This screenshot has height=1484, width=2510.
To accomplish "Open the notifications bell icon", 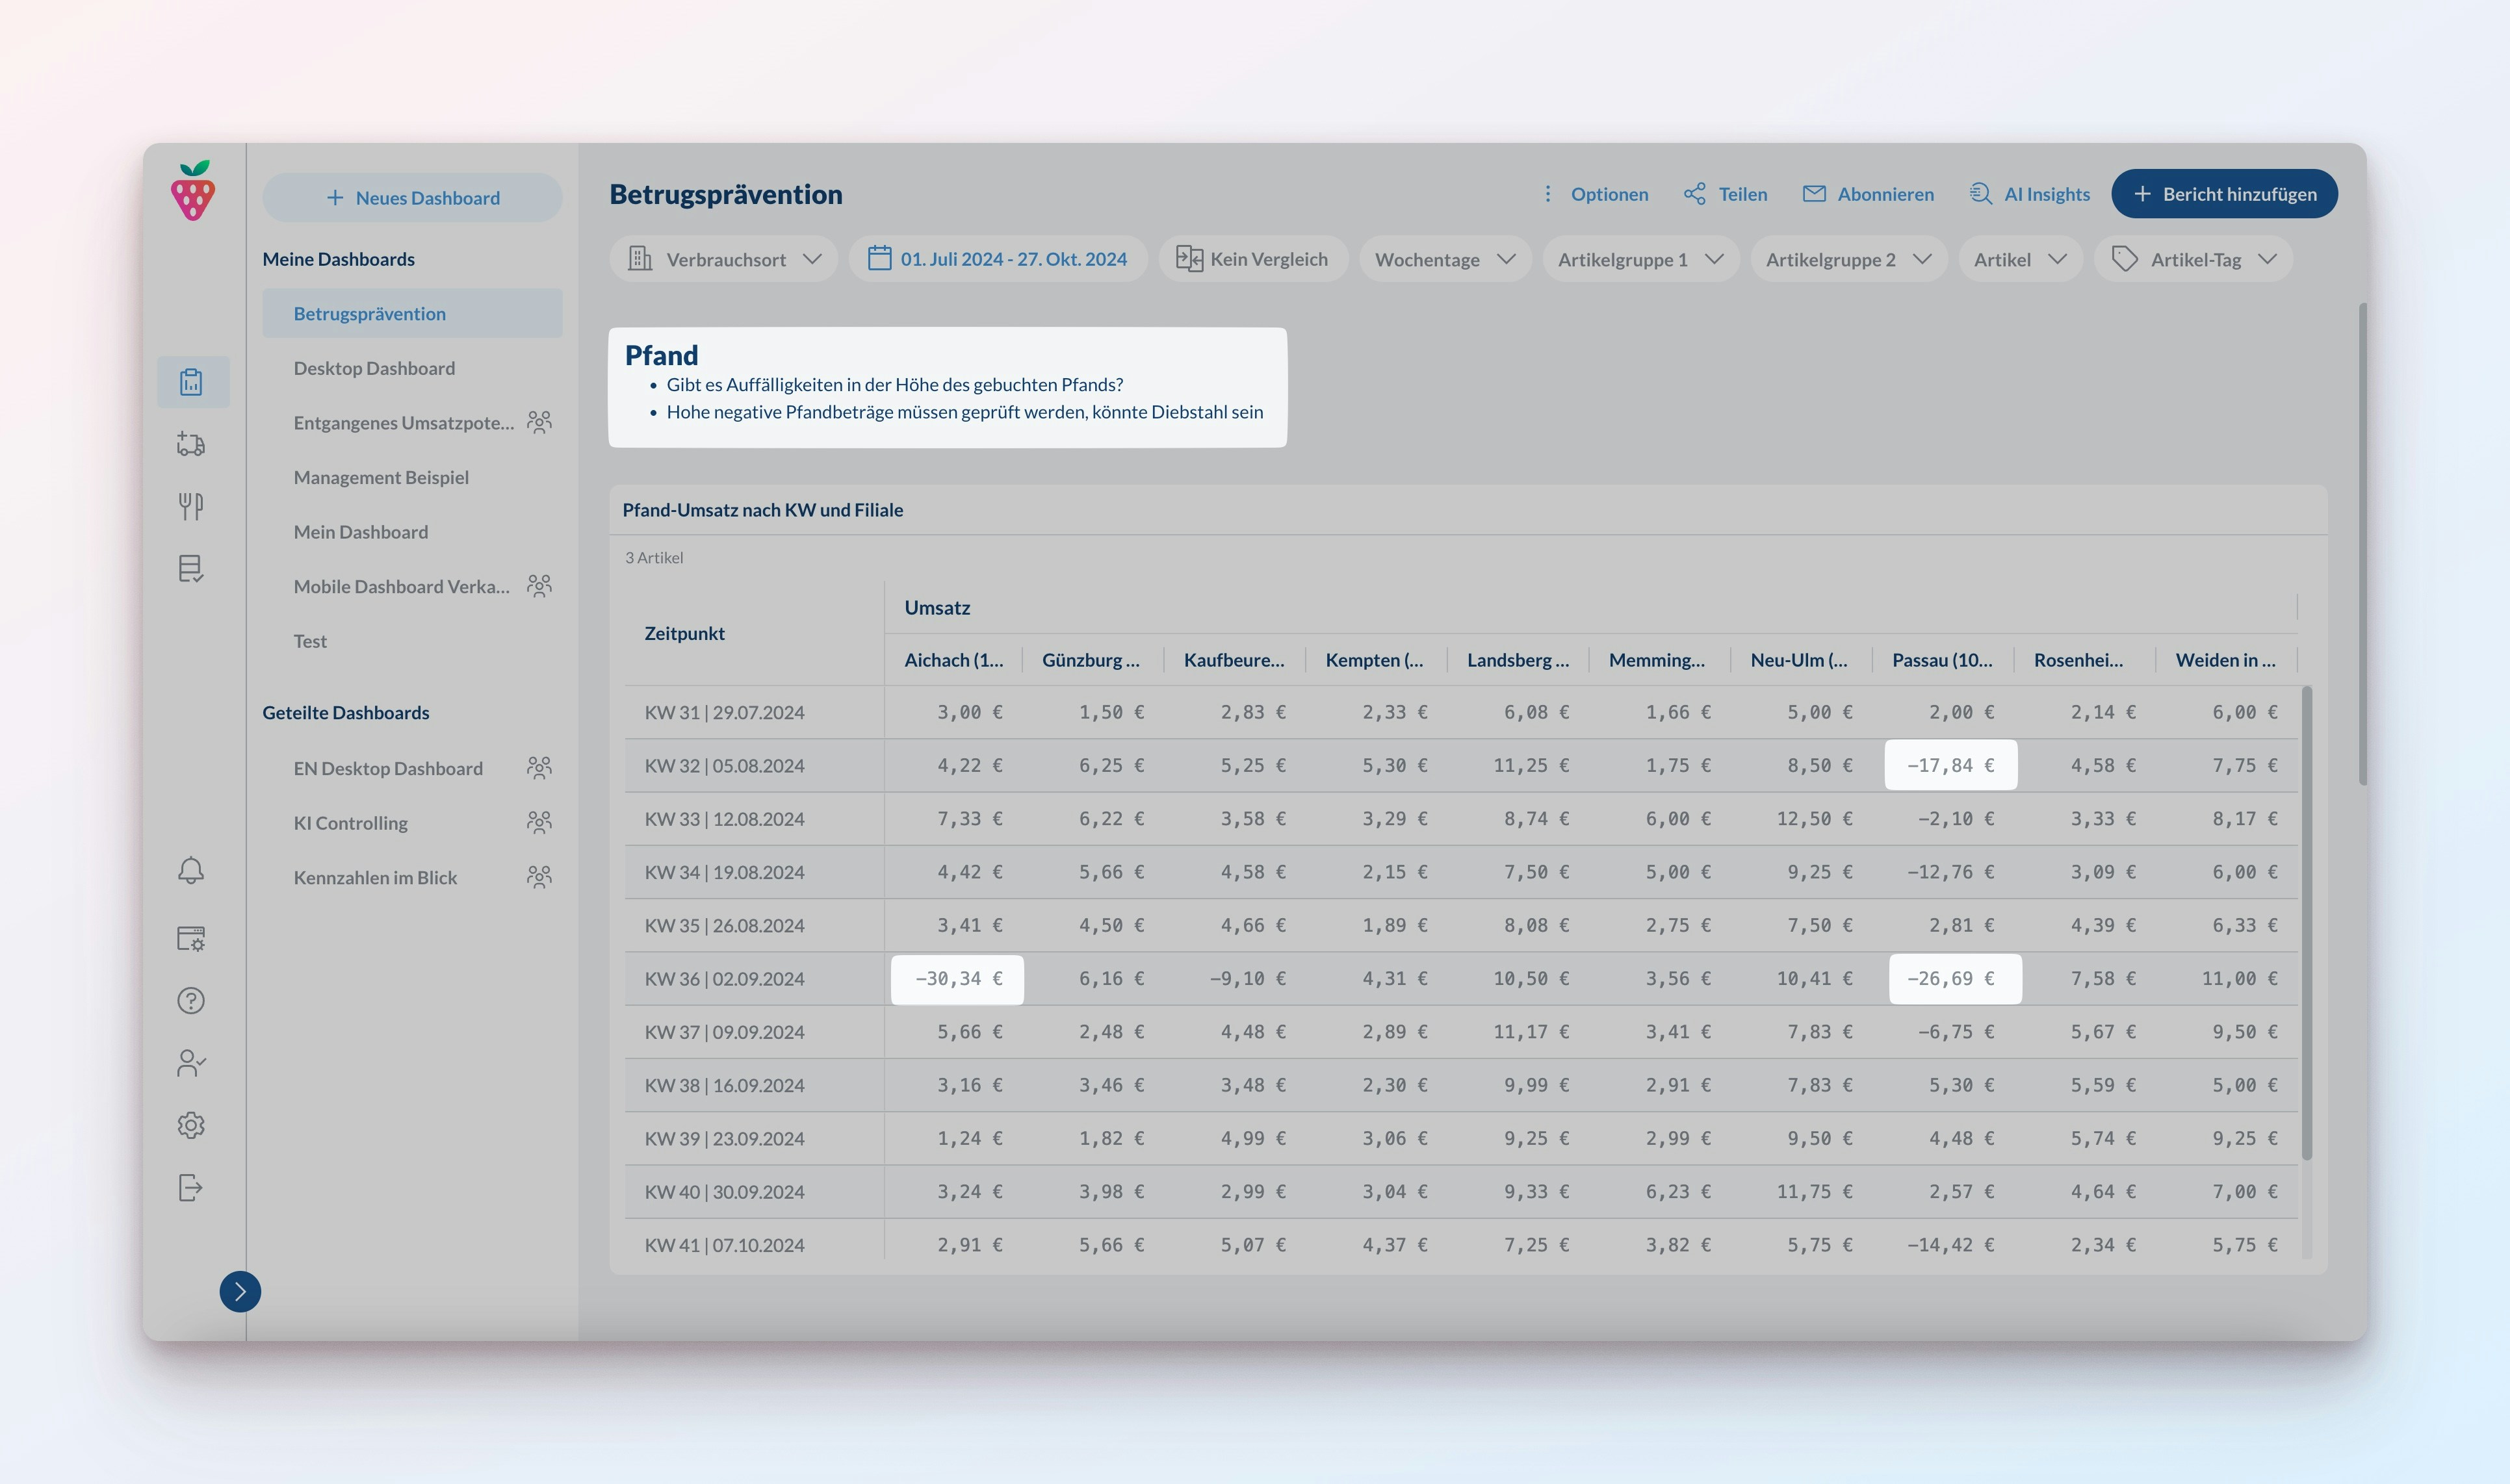I will click(191, 870).
